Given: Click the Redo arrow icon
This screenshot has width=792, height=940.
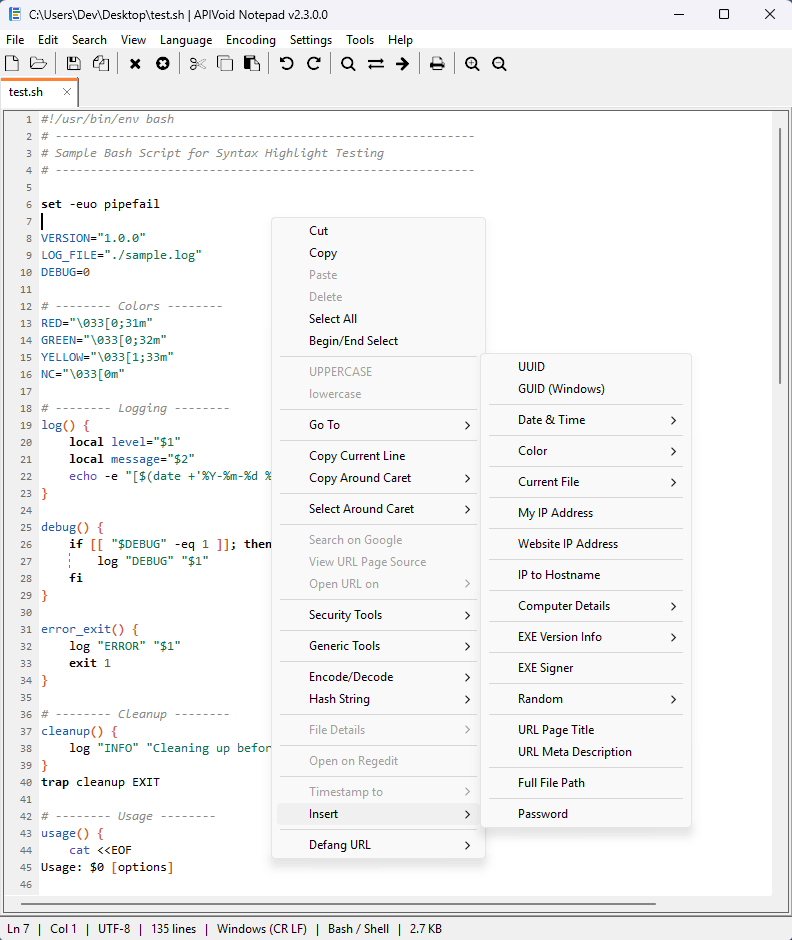Looking at the screenshot, I should (314, 63).
